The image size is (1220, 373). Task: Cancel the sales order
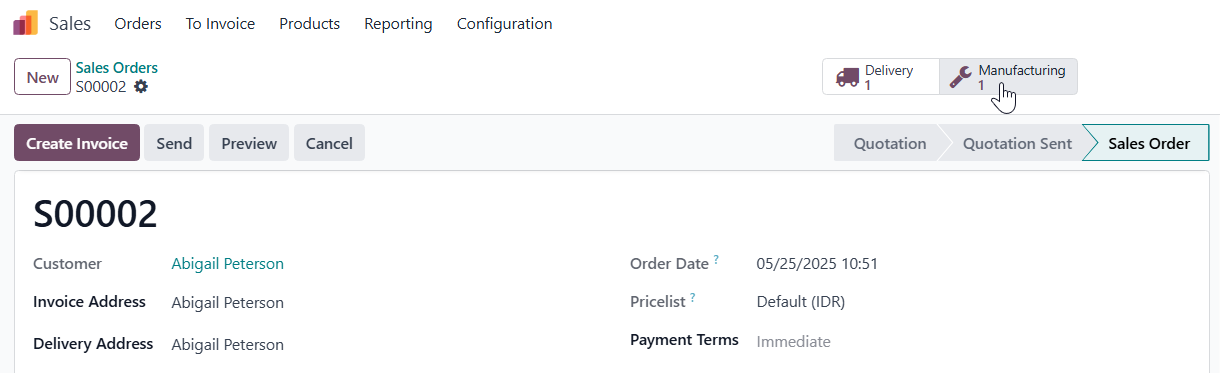pos(329,143)
